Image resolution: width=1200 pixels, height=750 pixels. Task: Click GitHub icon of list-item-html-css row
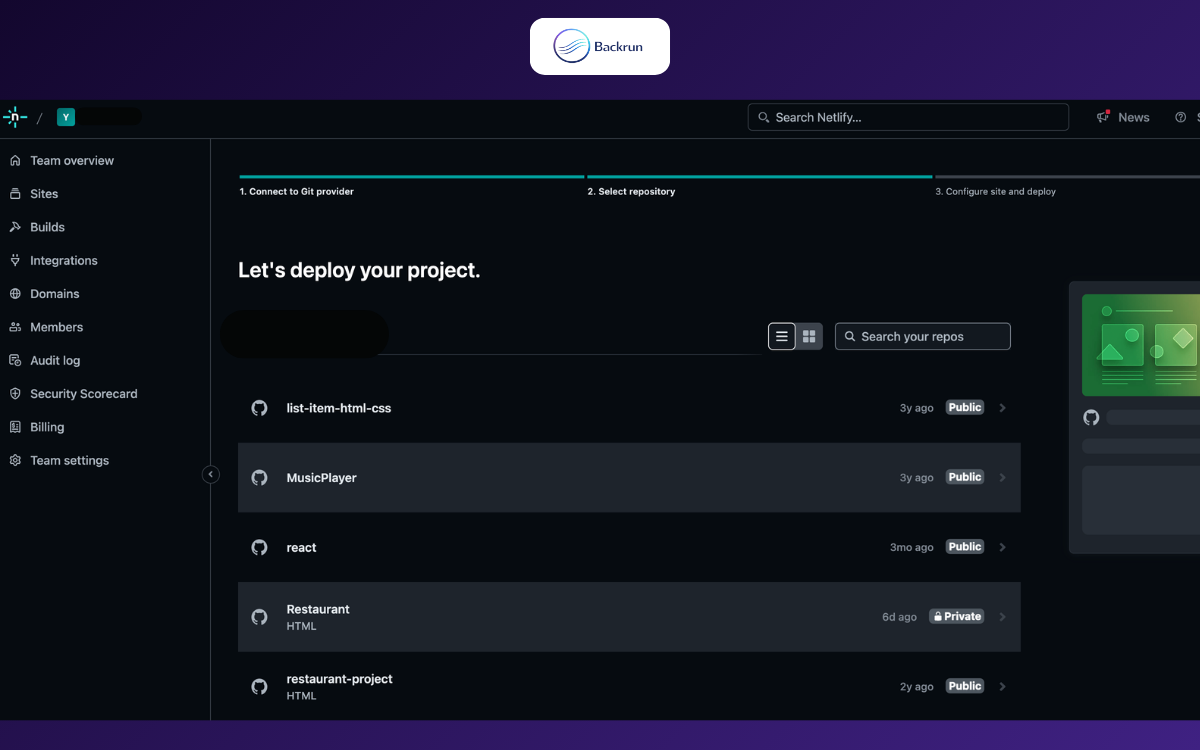click(259, 408)
